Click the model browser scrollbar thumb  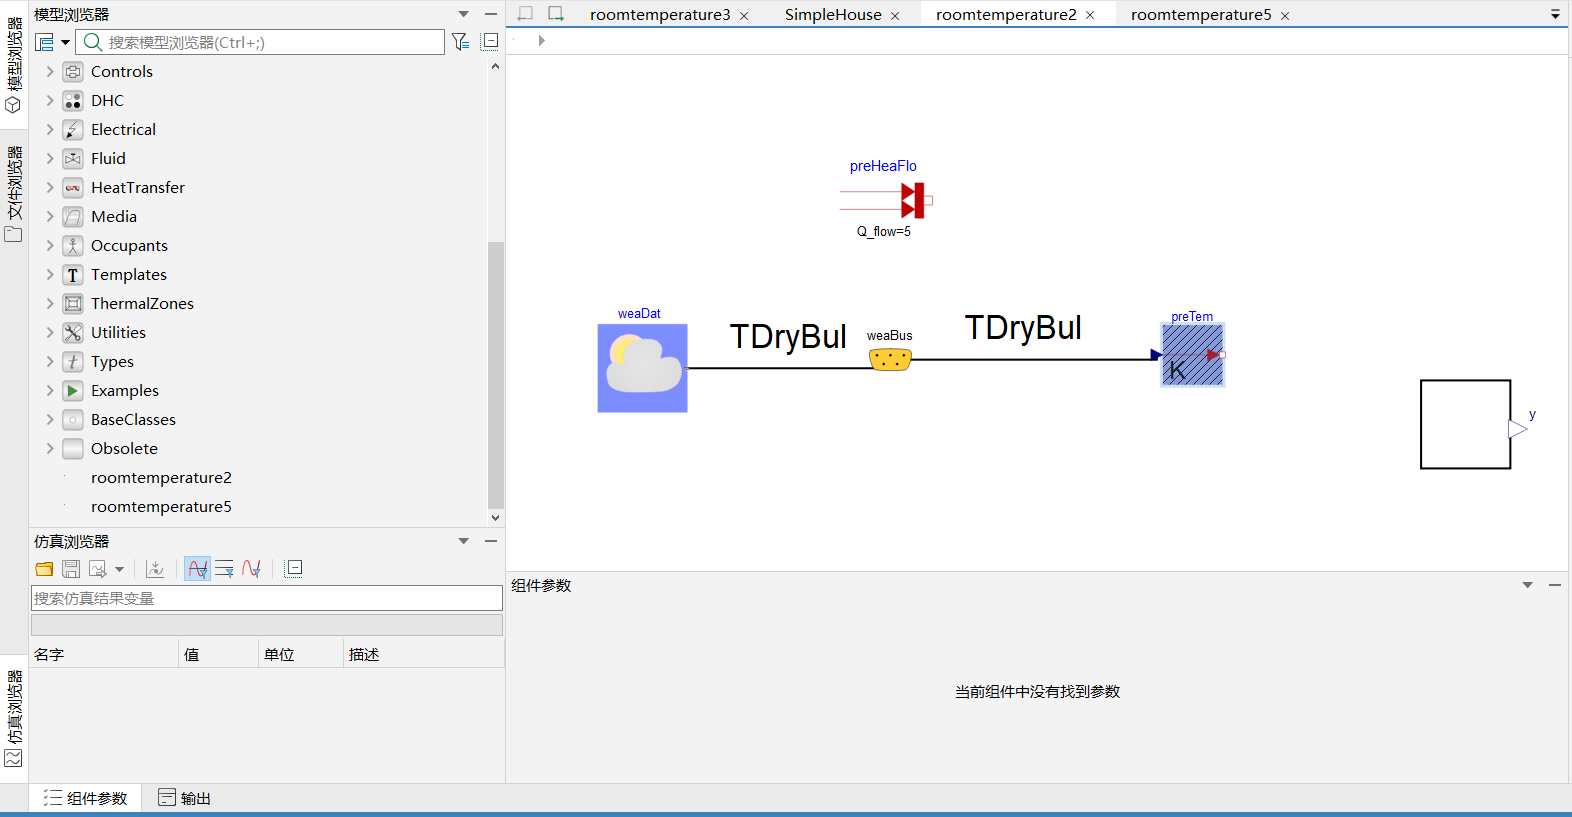pyautogui.click(x=495, y=375)
